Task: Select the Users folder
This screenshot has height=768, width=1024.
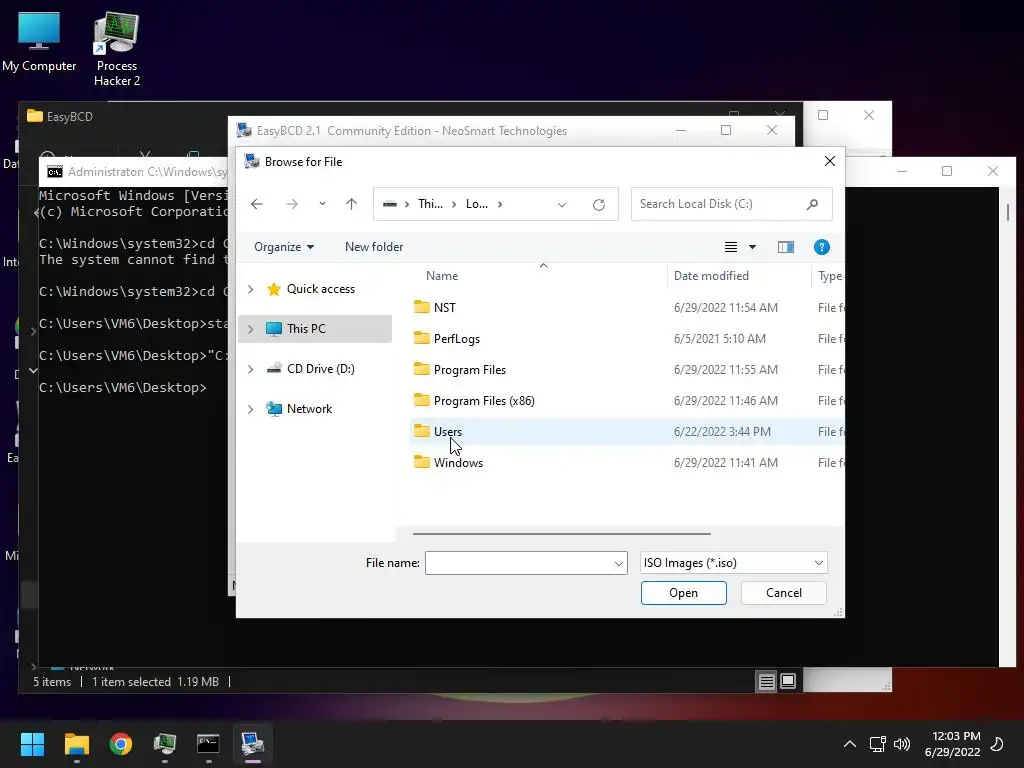Action: coord(447,432)
